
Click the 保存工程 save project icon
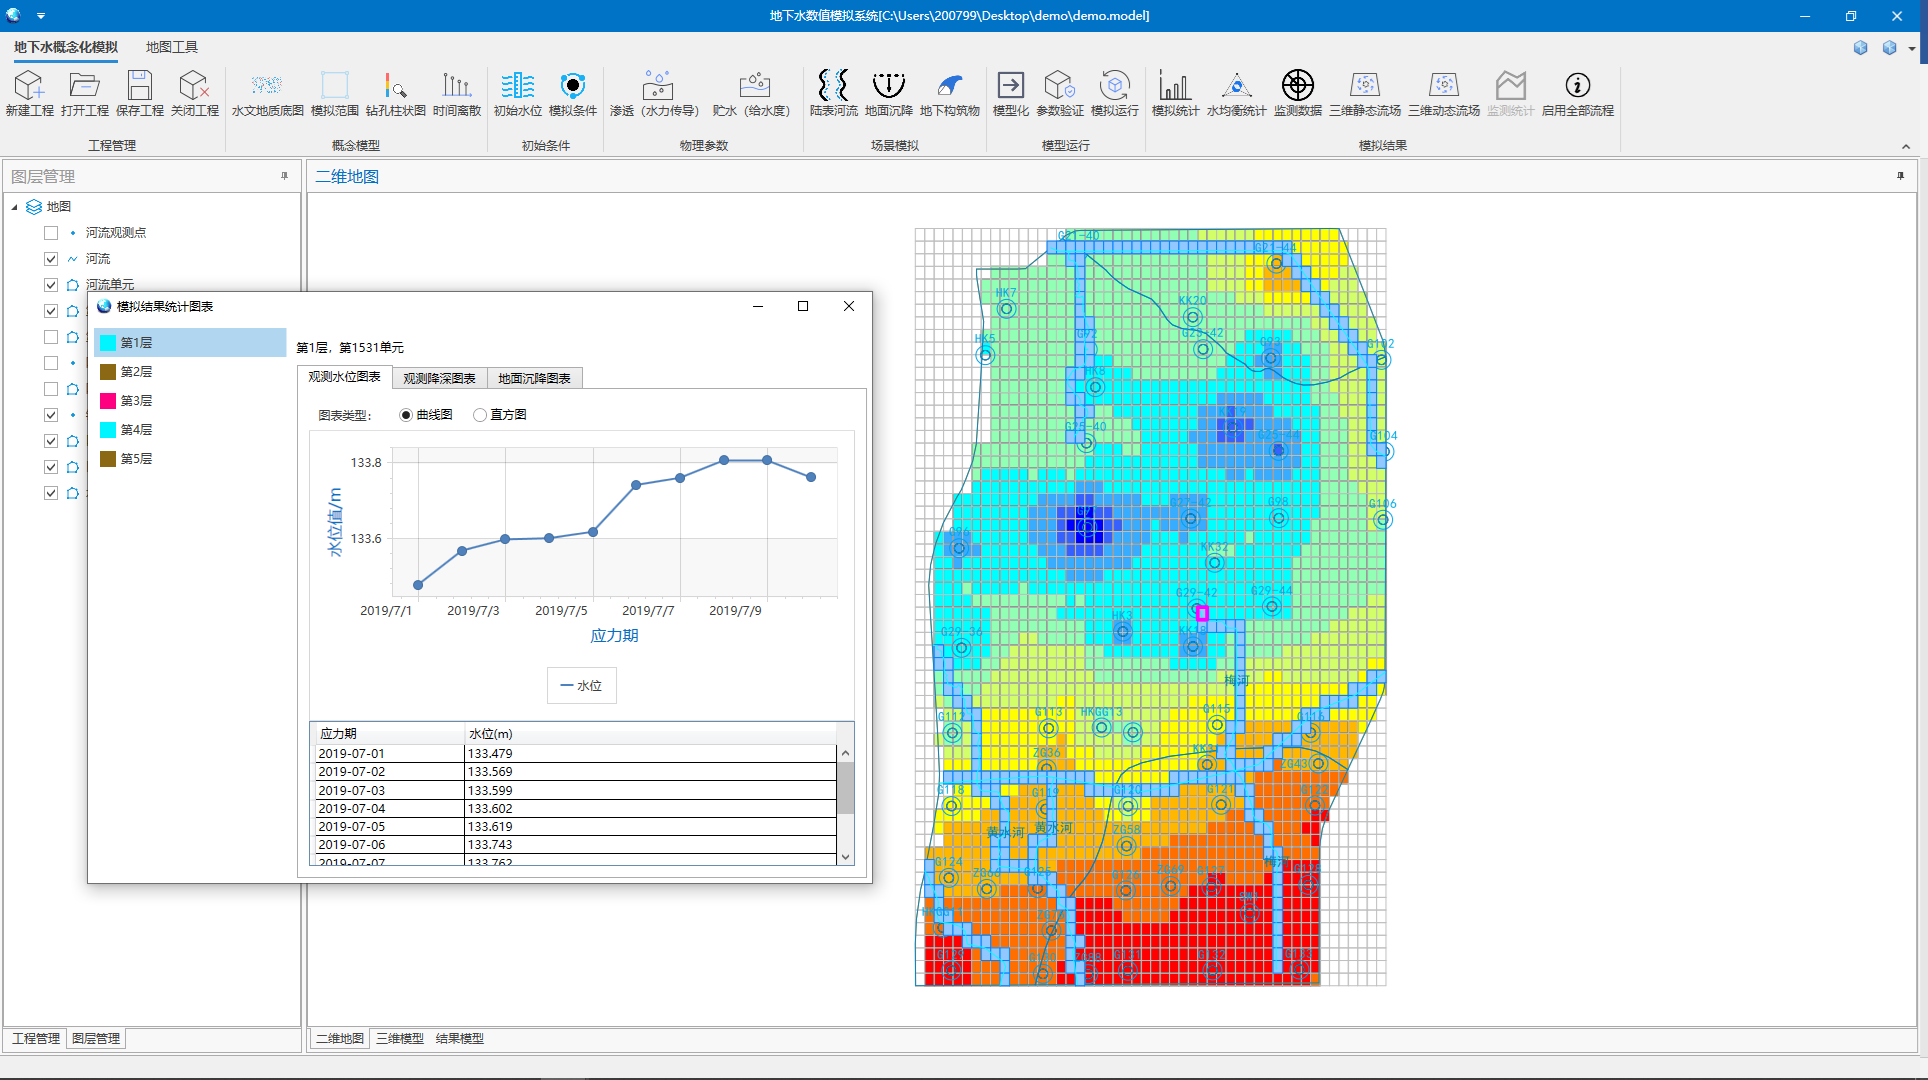(x=139, y=87)
